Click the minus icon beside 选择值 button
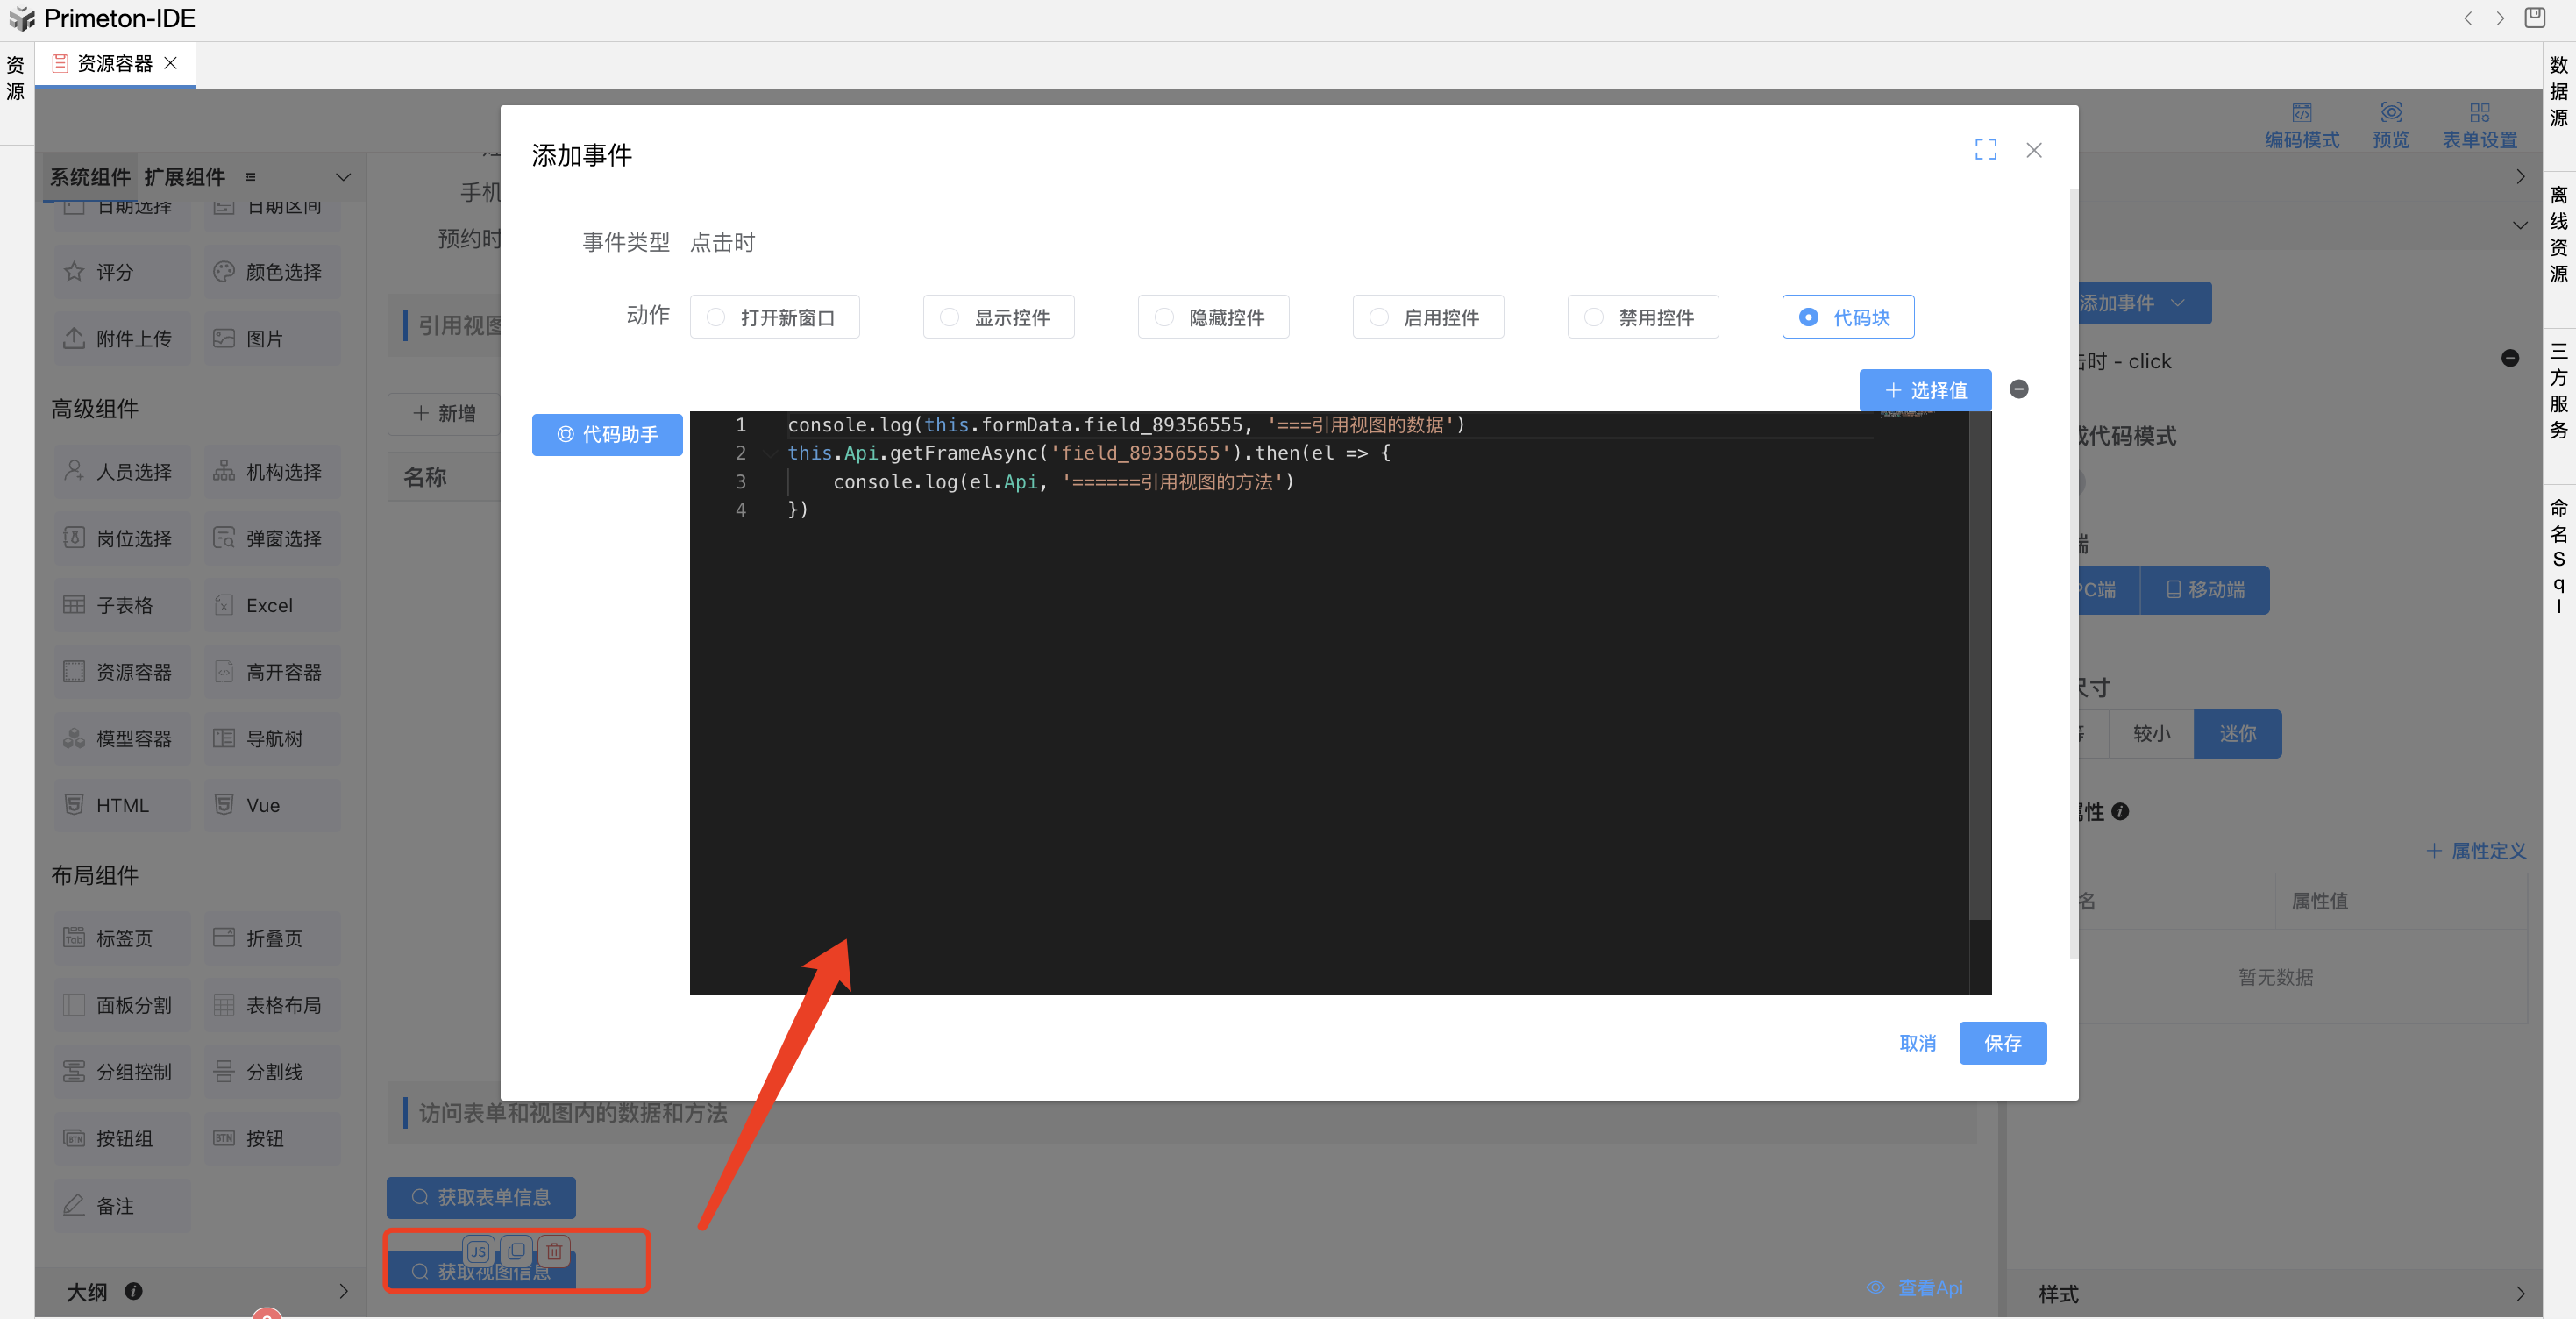The width and height of the screenshot is (2576, 1319). [x=2018, y=389]
